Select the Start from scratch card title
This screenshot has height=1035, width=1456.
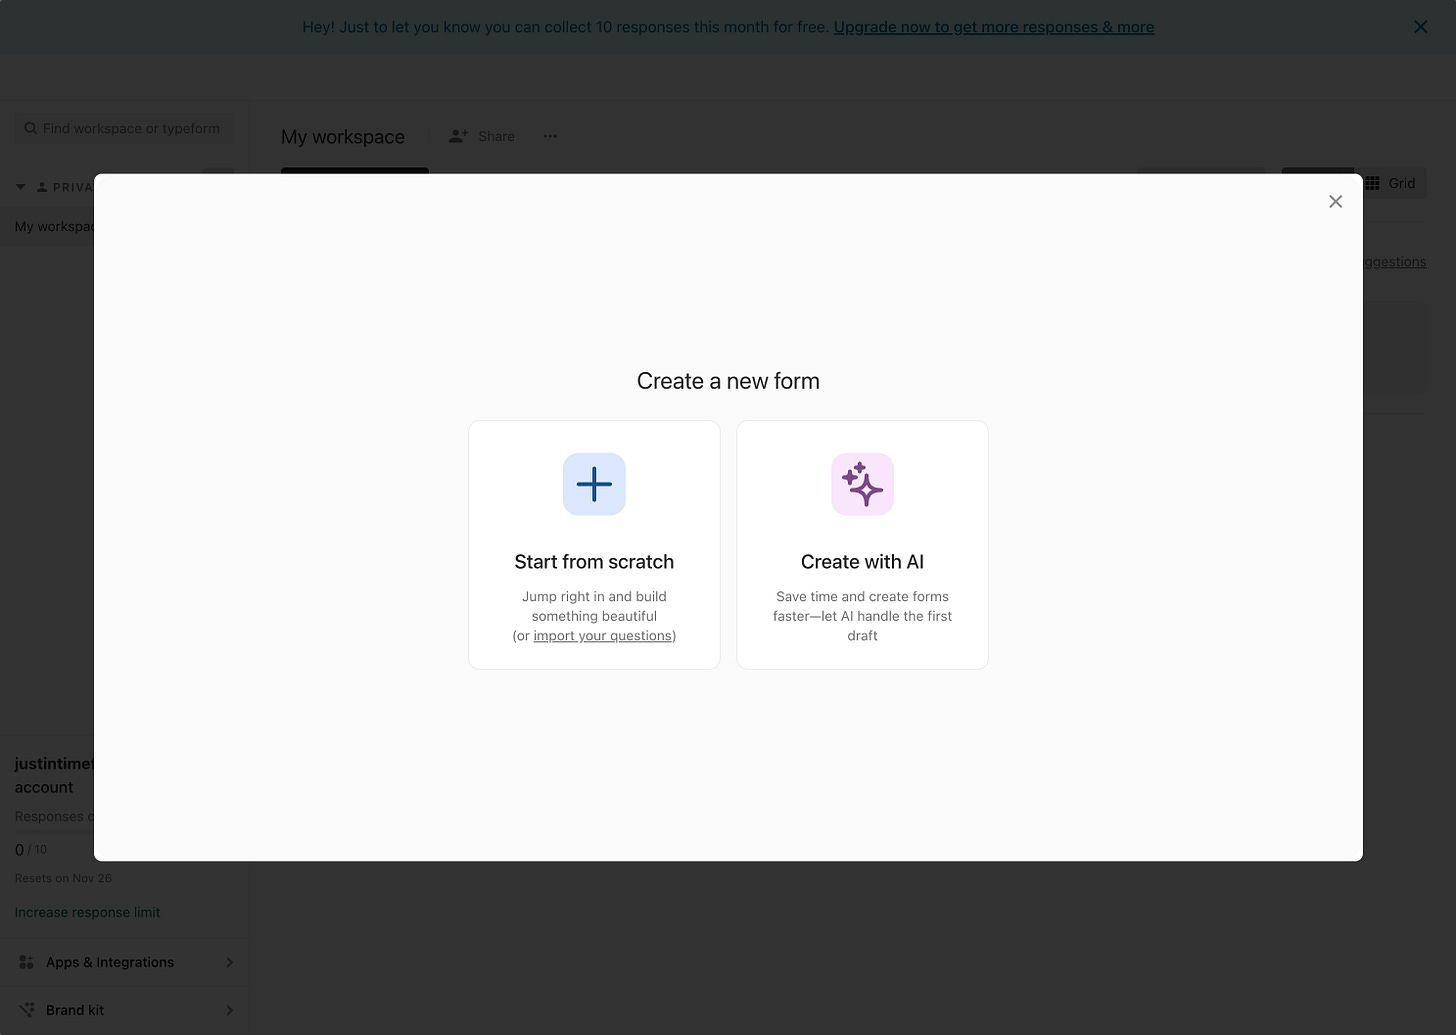click(594, 562)
